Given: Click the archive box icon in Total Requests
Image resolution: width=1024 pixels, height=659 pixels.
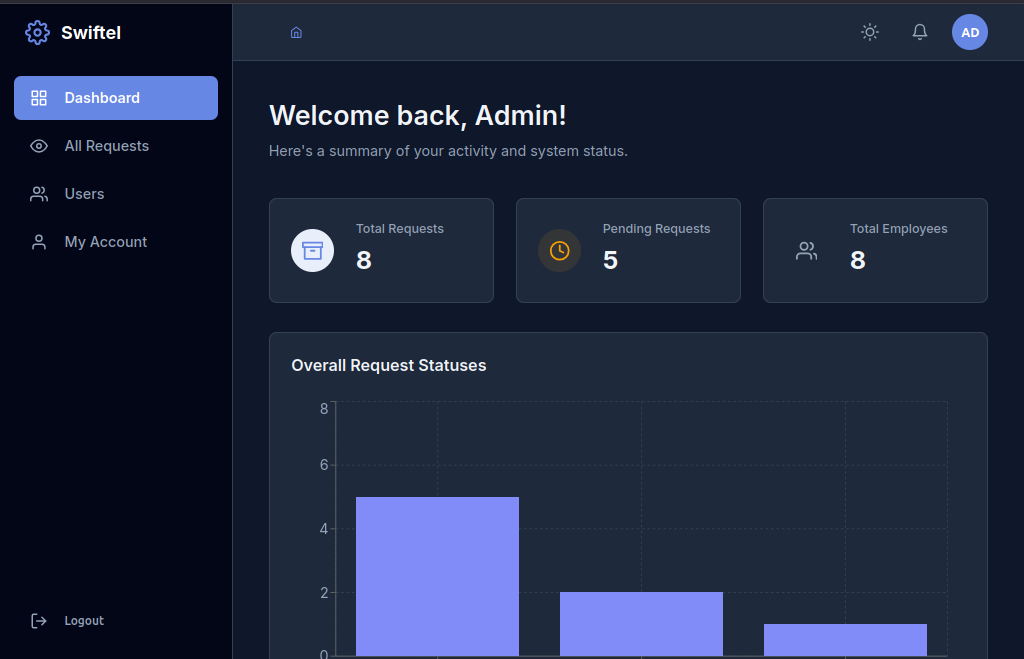Looking at the screenshot, I should click(312, 250).
